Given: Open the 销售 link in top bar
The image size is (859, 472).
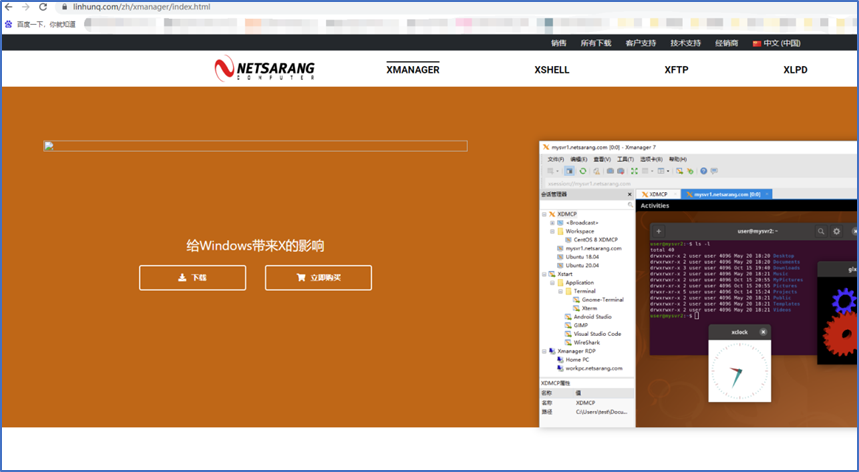Looking at the screenshot, I should click(559, 43).
